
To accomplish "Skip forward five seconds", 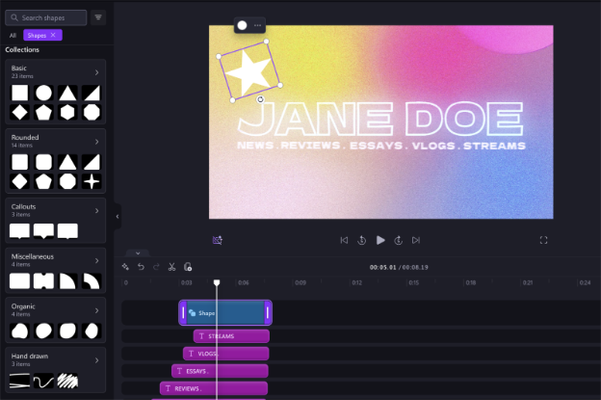I will [398, 240].
